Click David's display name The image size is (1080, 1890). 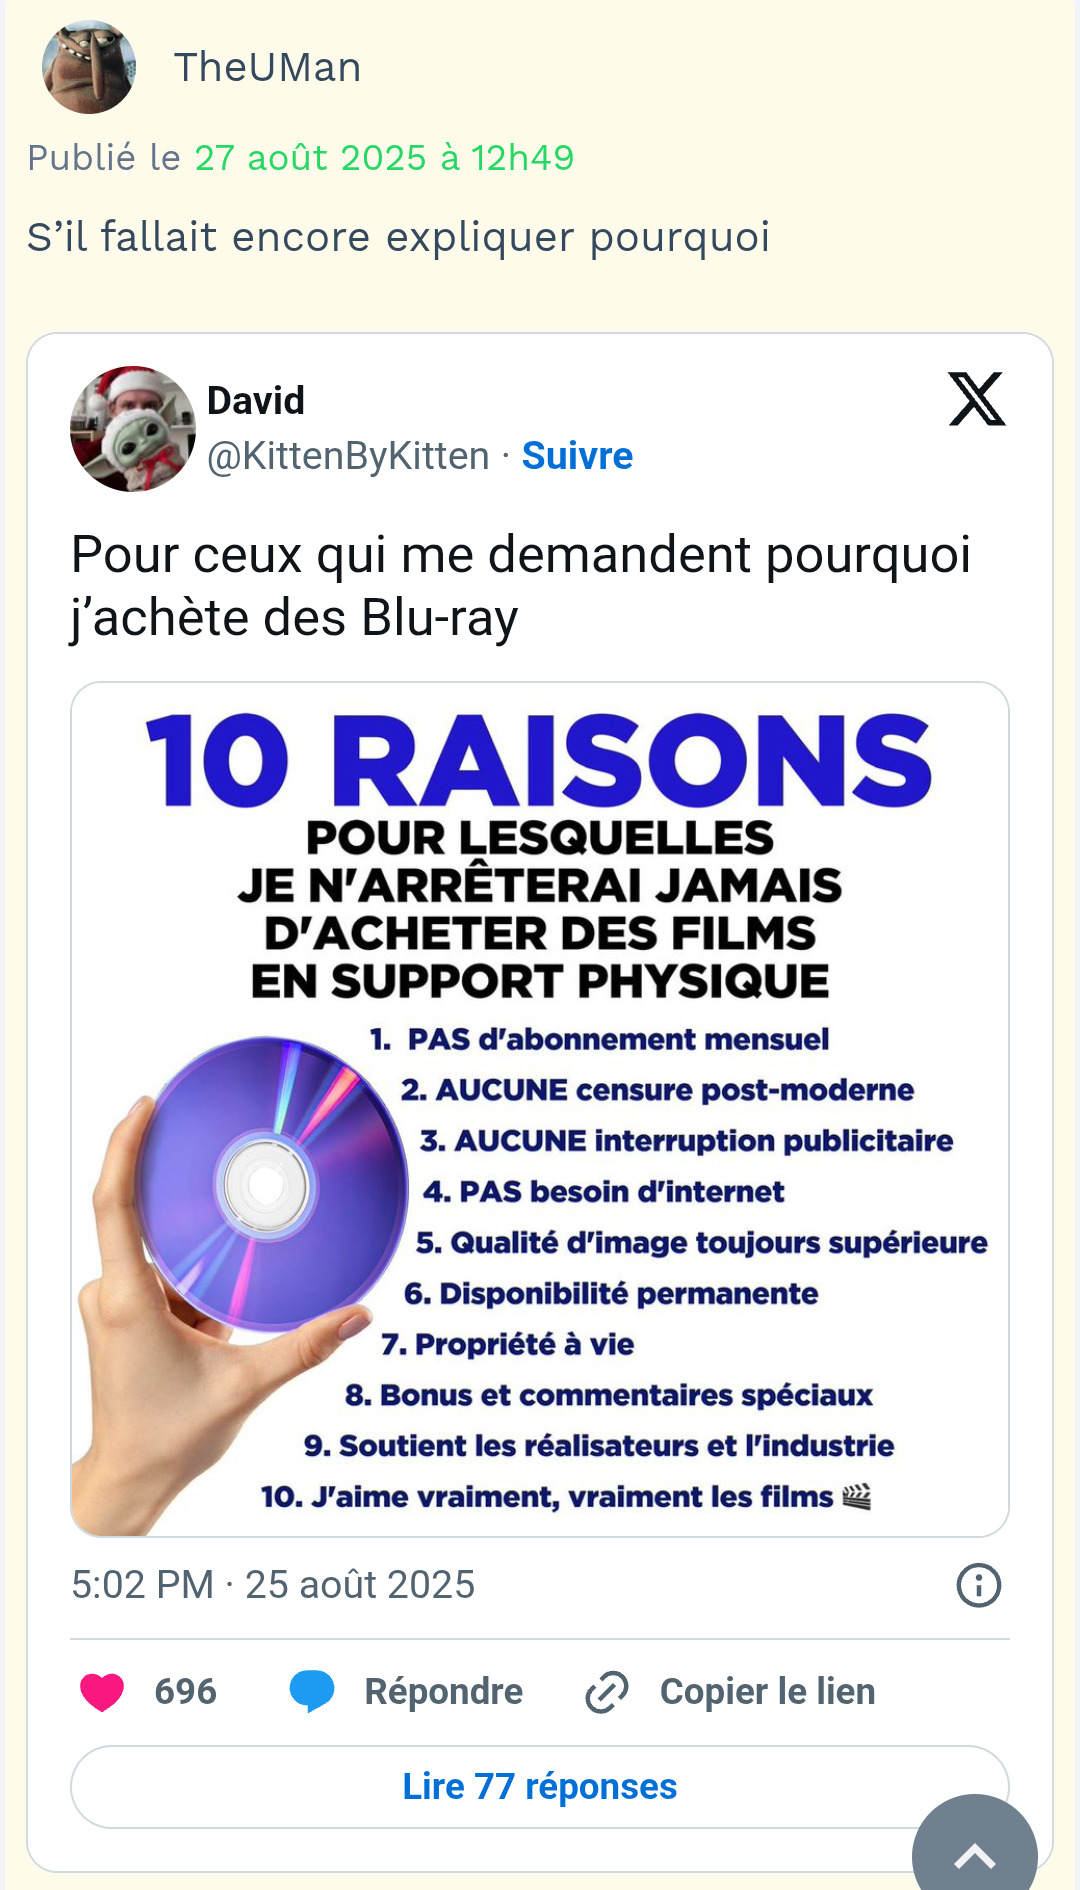tap(256, 401)
